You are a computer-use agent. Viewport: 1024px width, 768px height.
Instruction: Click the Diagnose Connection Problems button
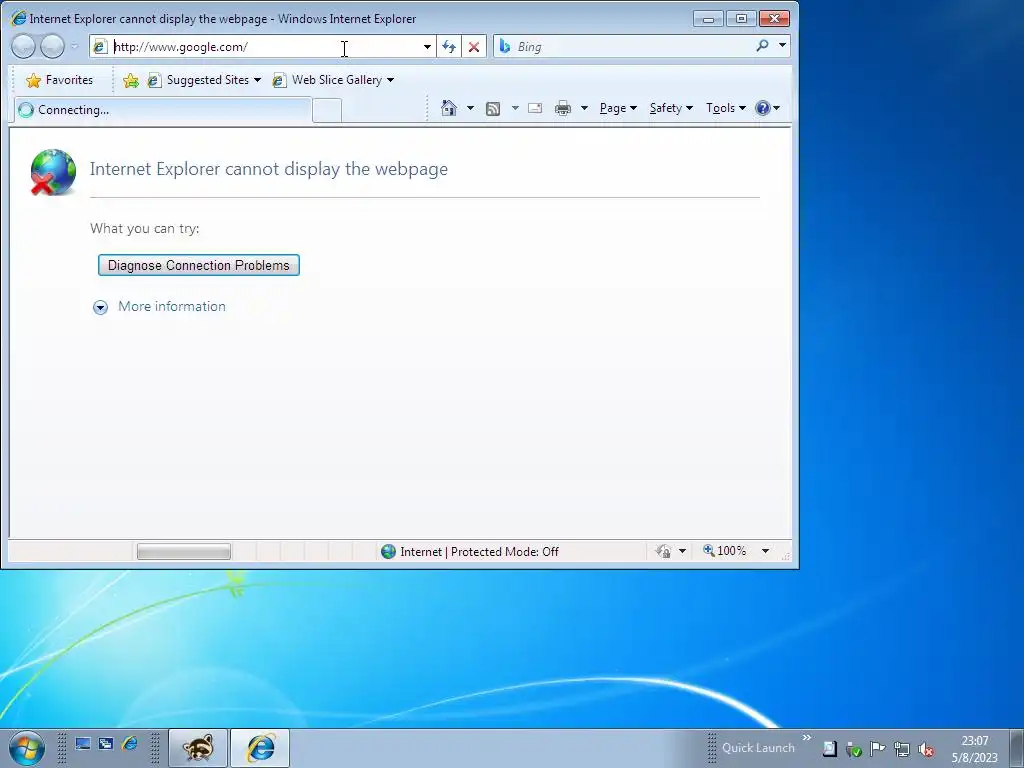click(199, 265)
